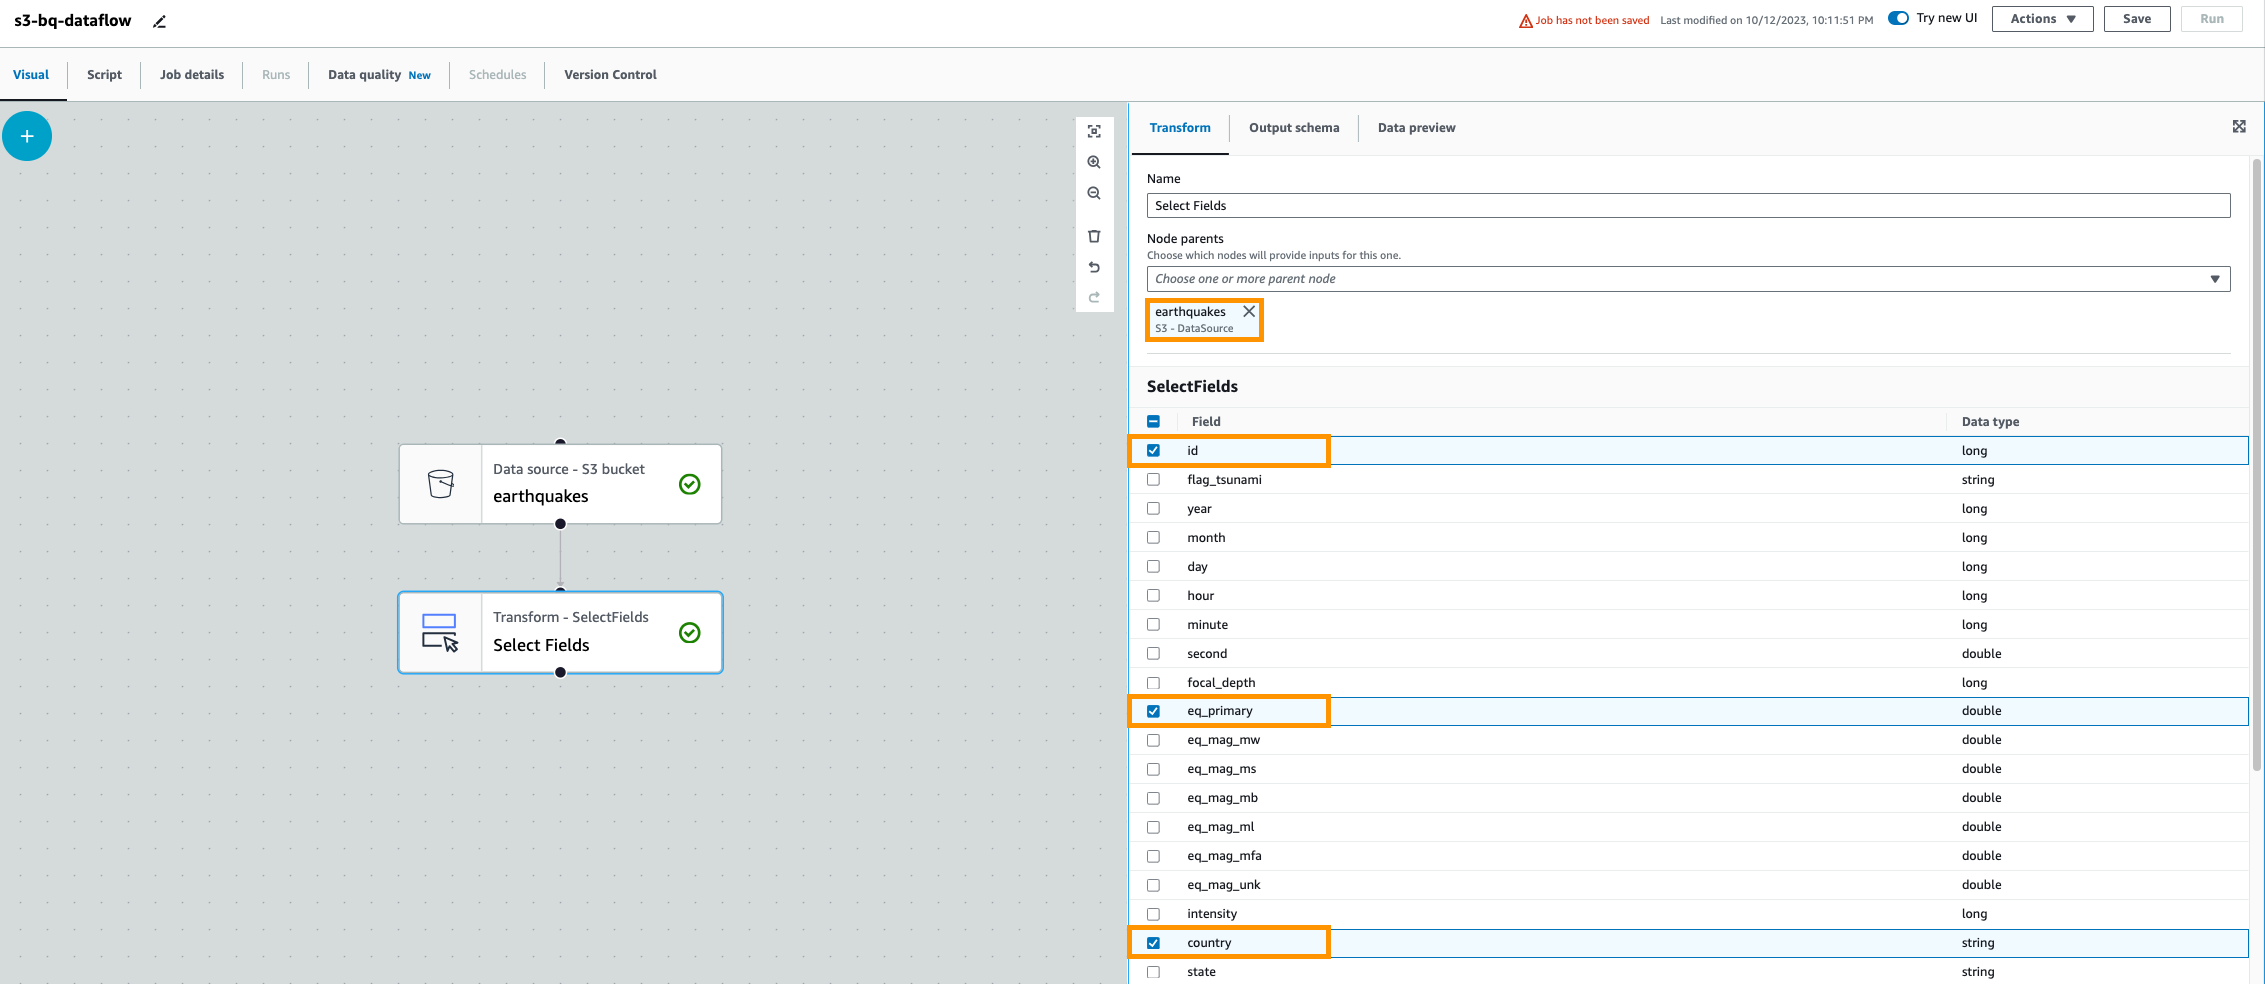Click the blue add node plus button

pyautogui.click(x=27, y=136)
